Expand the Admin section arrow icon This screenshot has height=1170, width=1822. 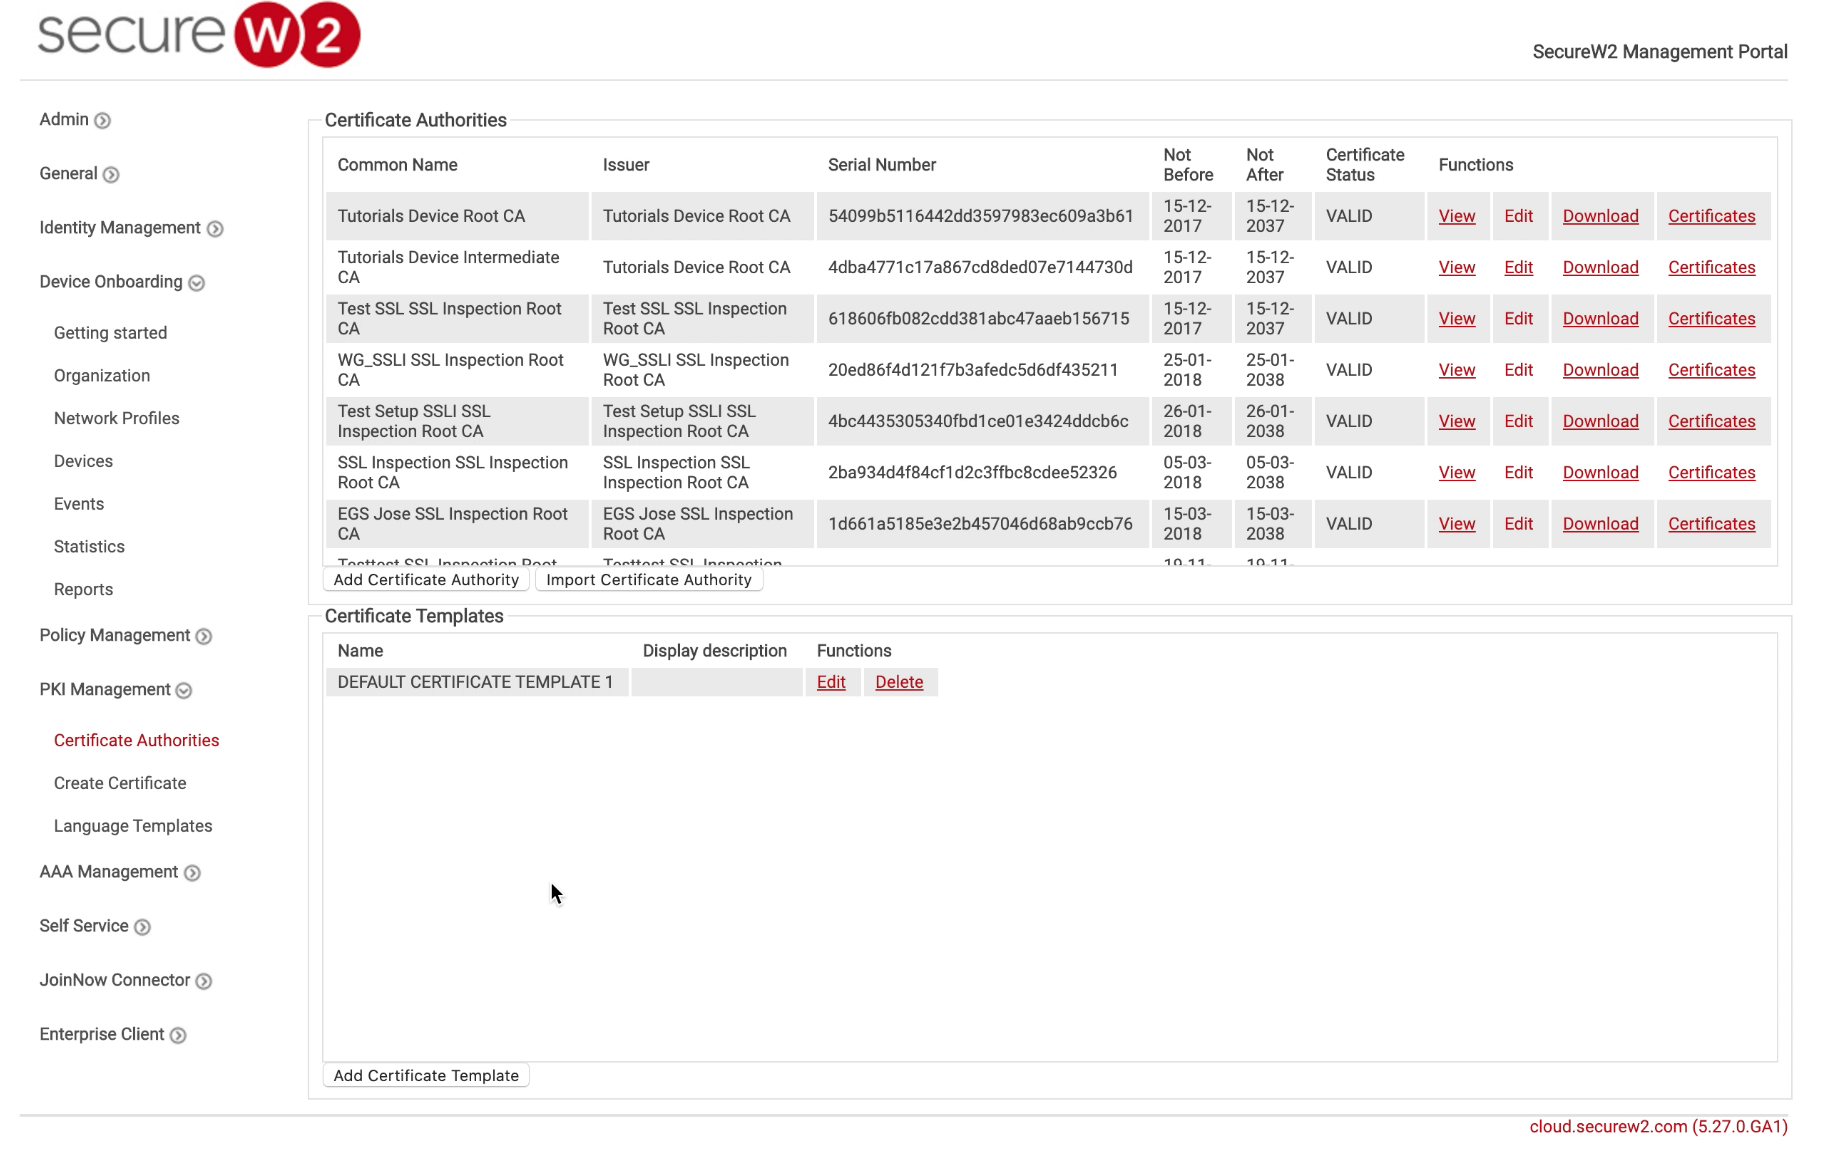click(103, 120)
